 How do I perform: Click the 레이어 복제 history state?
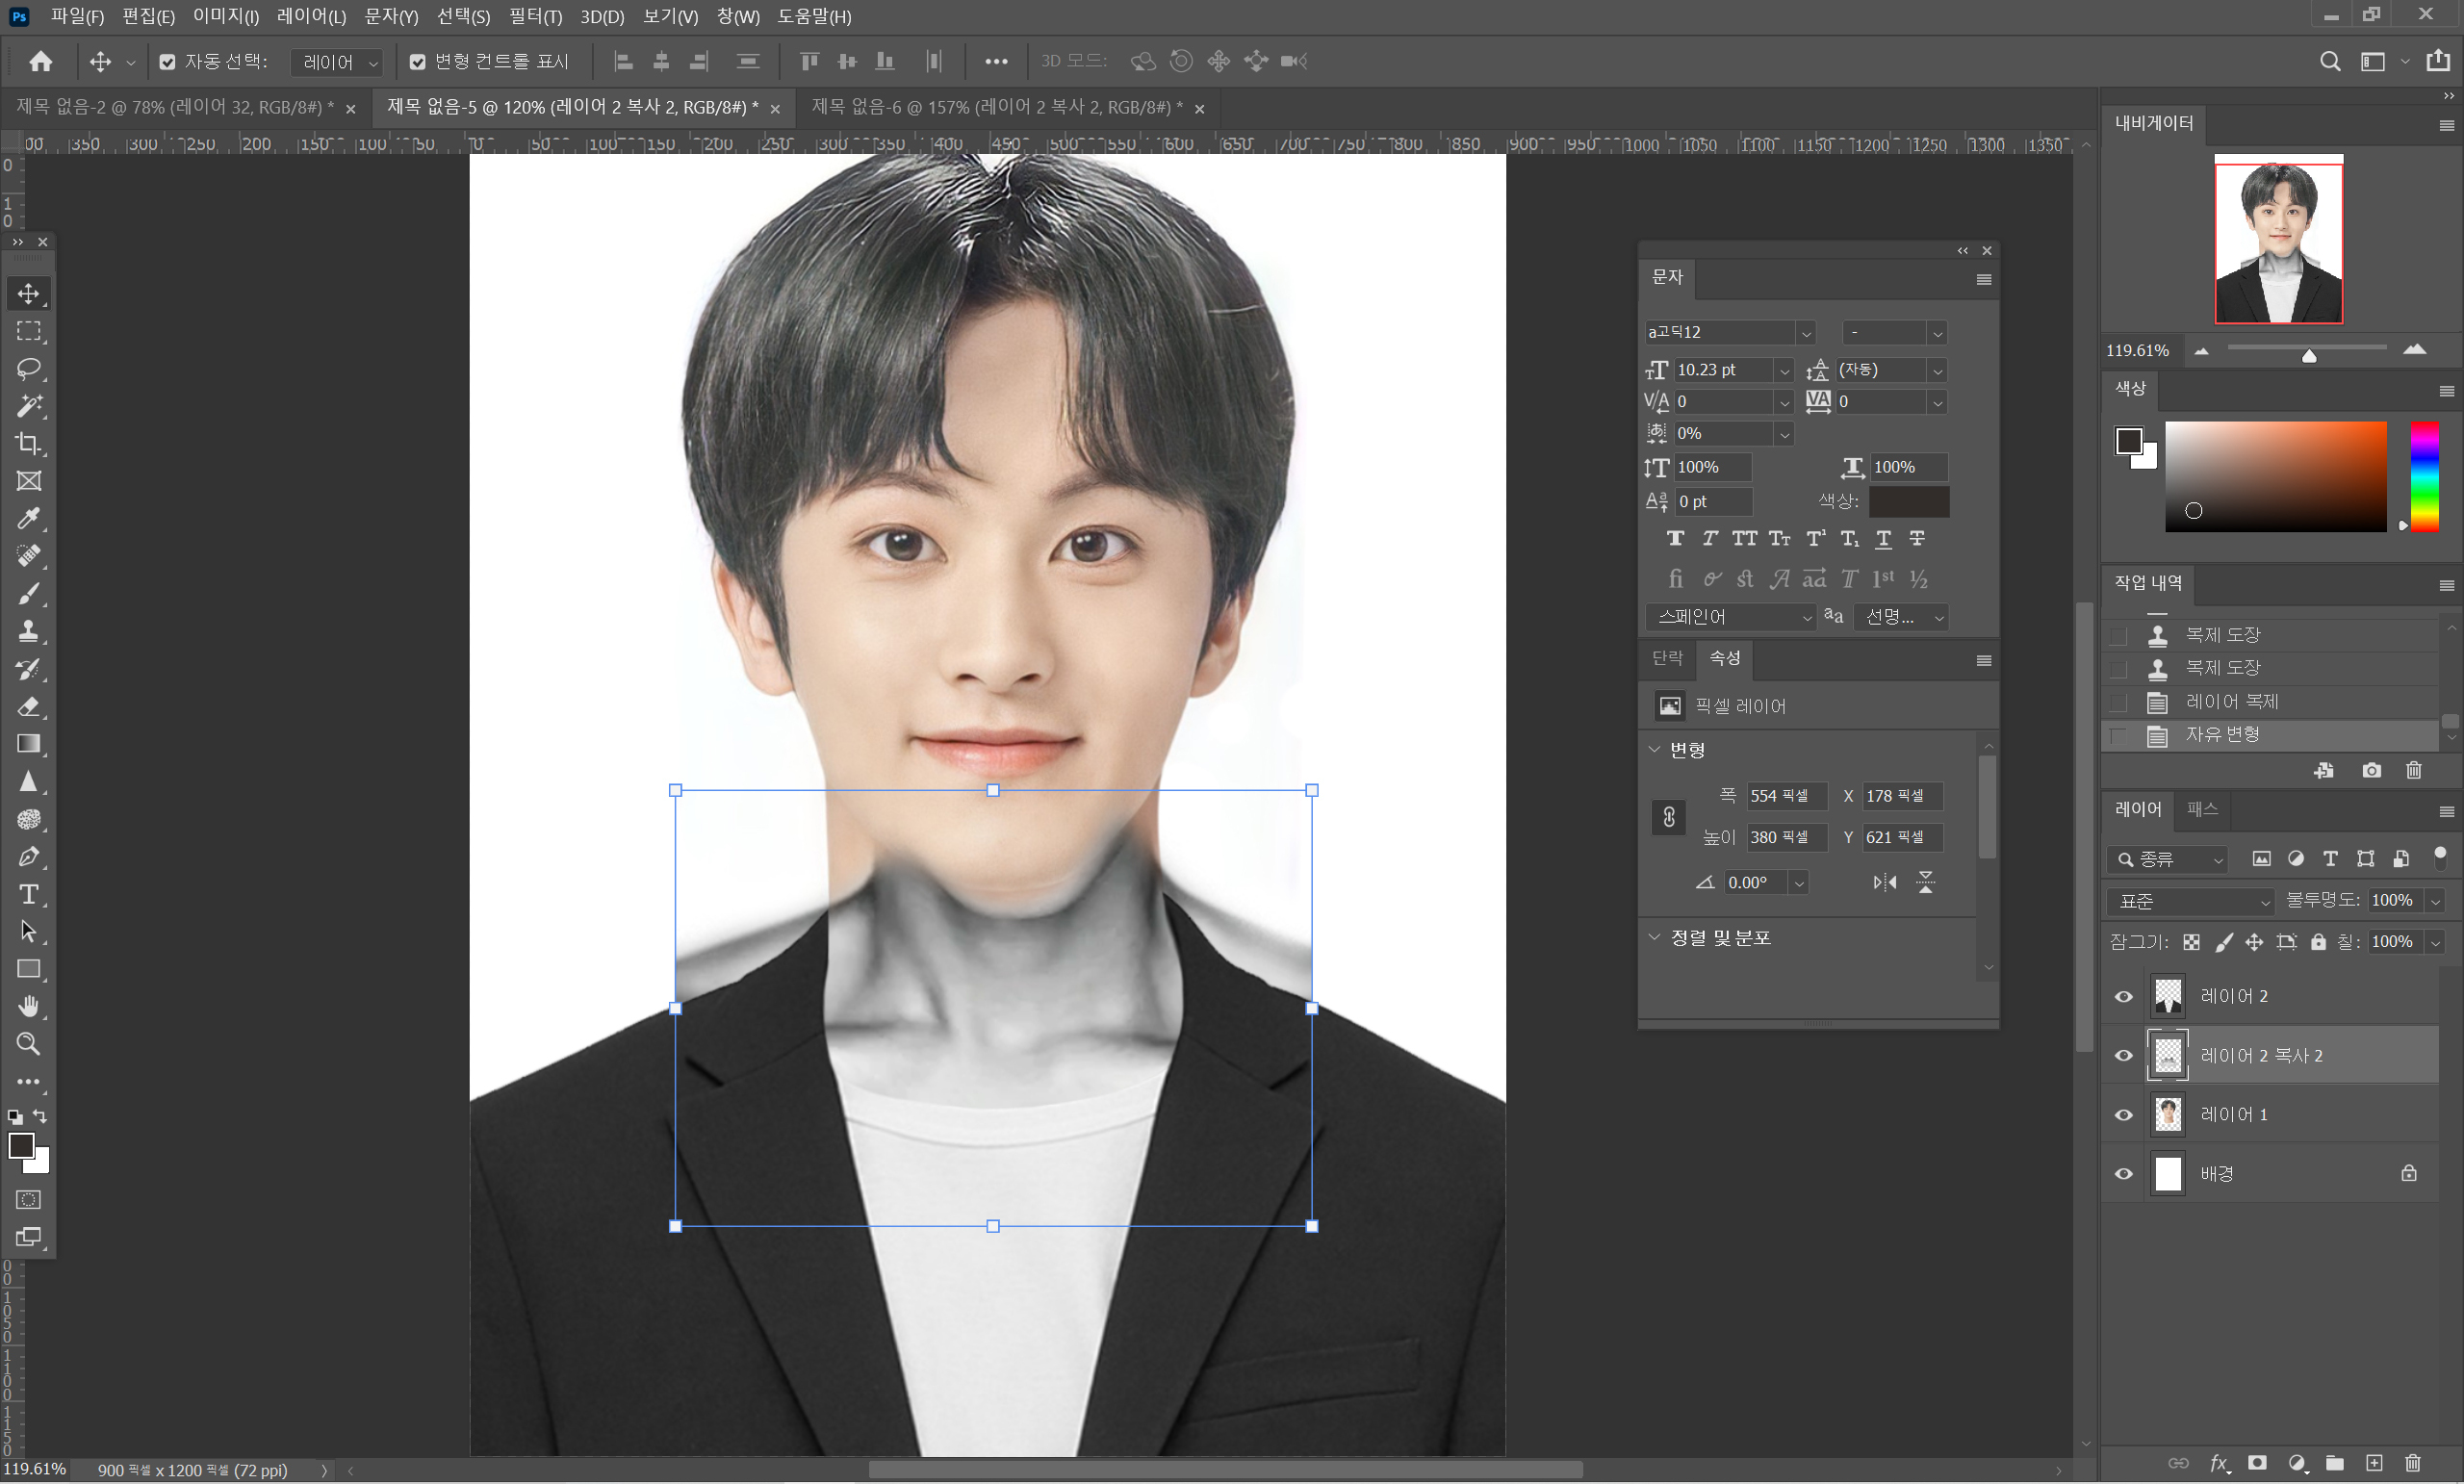[2231, 702]
